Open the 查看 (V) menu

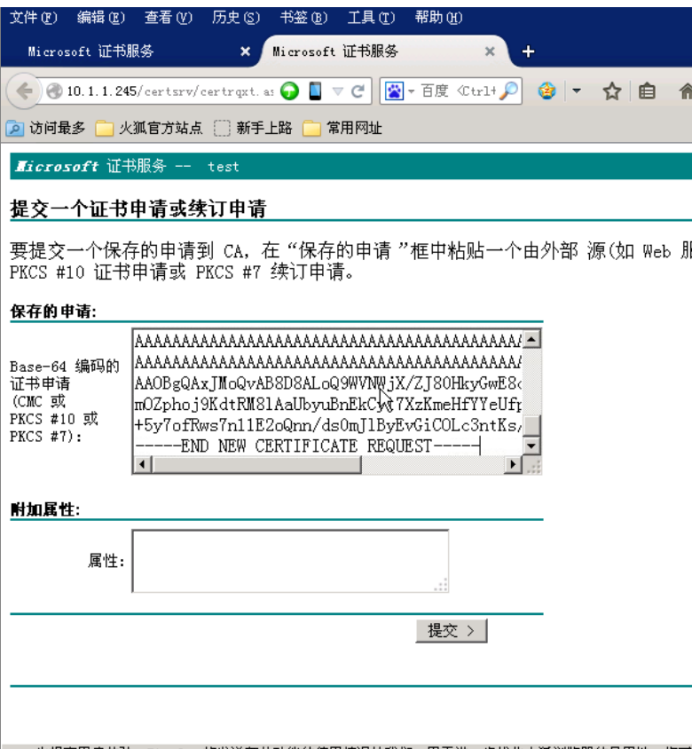click(168, 18)
